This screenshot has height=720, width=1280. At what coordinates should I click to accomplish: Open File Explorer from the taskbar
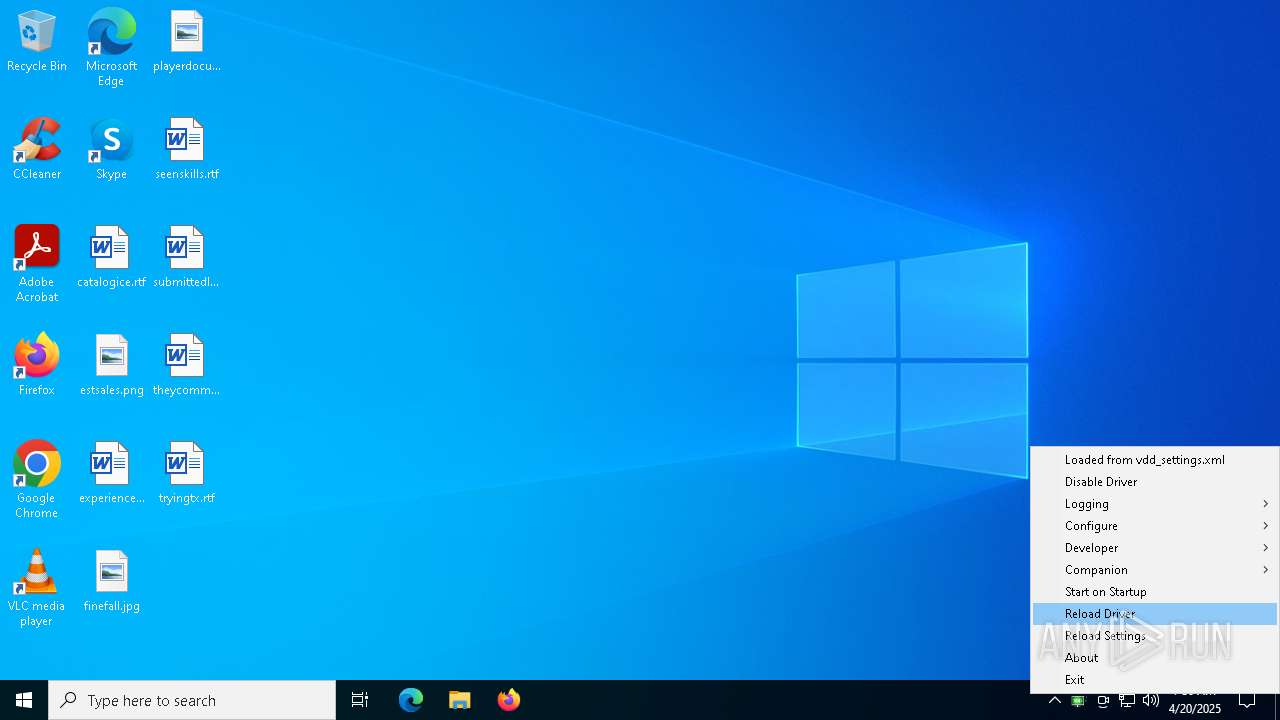coord(459,700)
